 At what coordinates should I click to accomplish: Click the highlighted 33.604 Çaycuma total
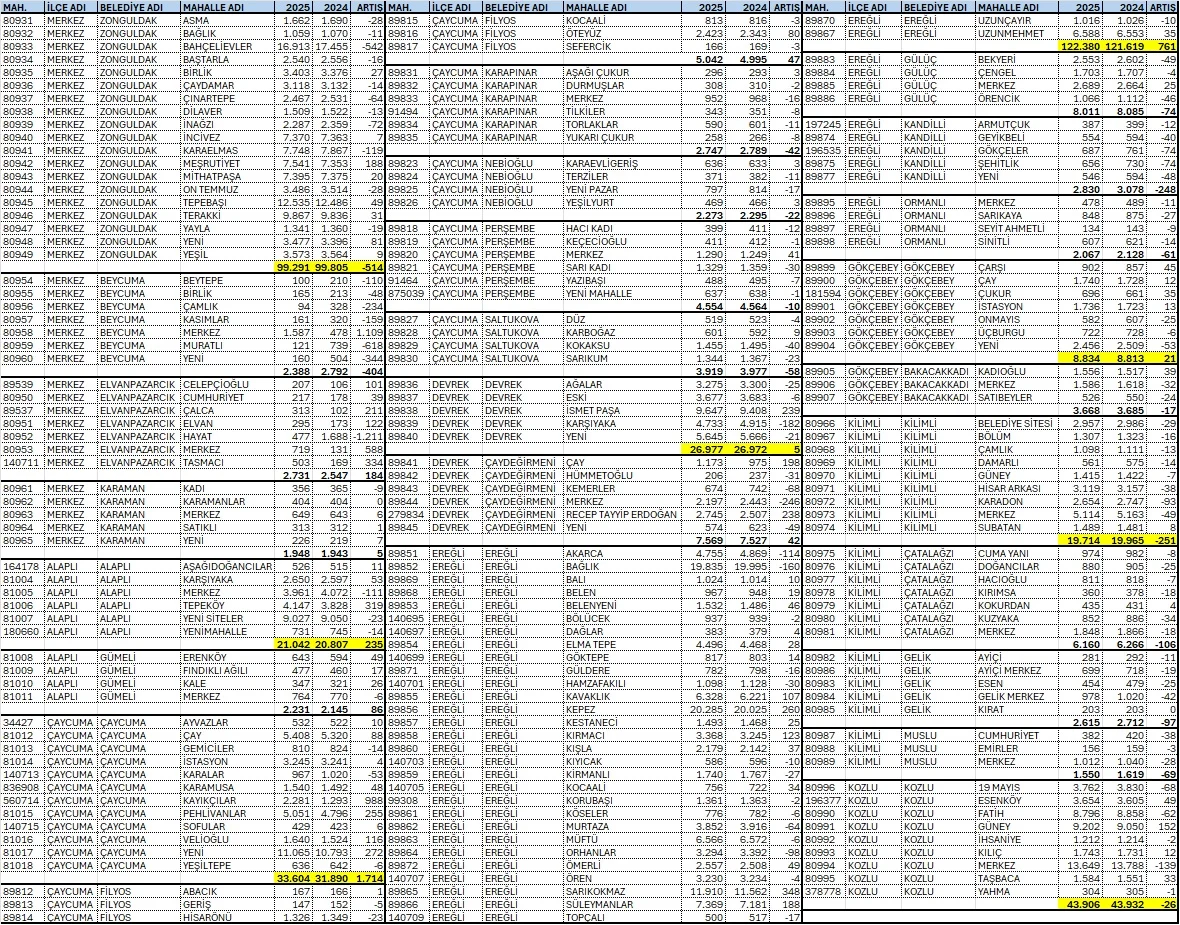click(292, 877)
